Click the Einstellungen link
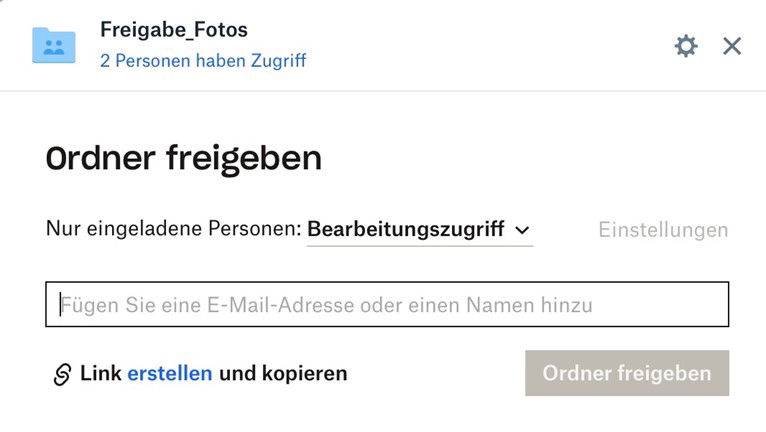This screenshot has height=432, width=766. 663,230
